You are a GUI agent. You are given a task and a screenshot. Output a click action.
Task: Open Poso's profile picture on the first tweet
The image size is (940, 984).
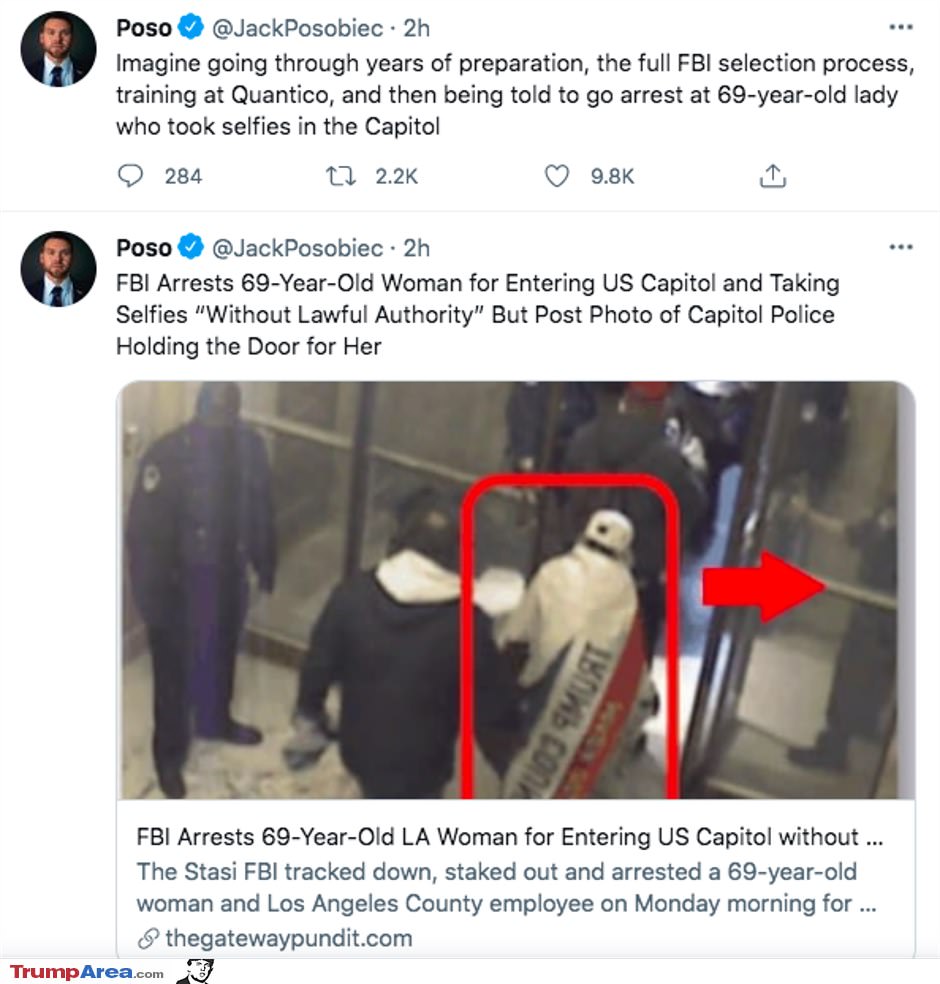coord(58,50)
